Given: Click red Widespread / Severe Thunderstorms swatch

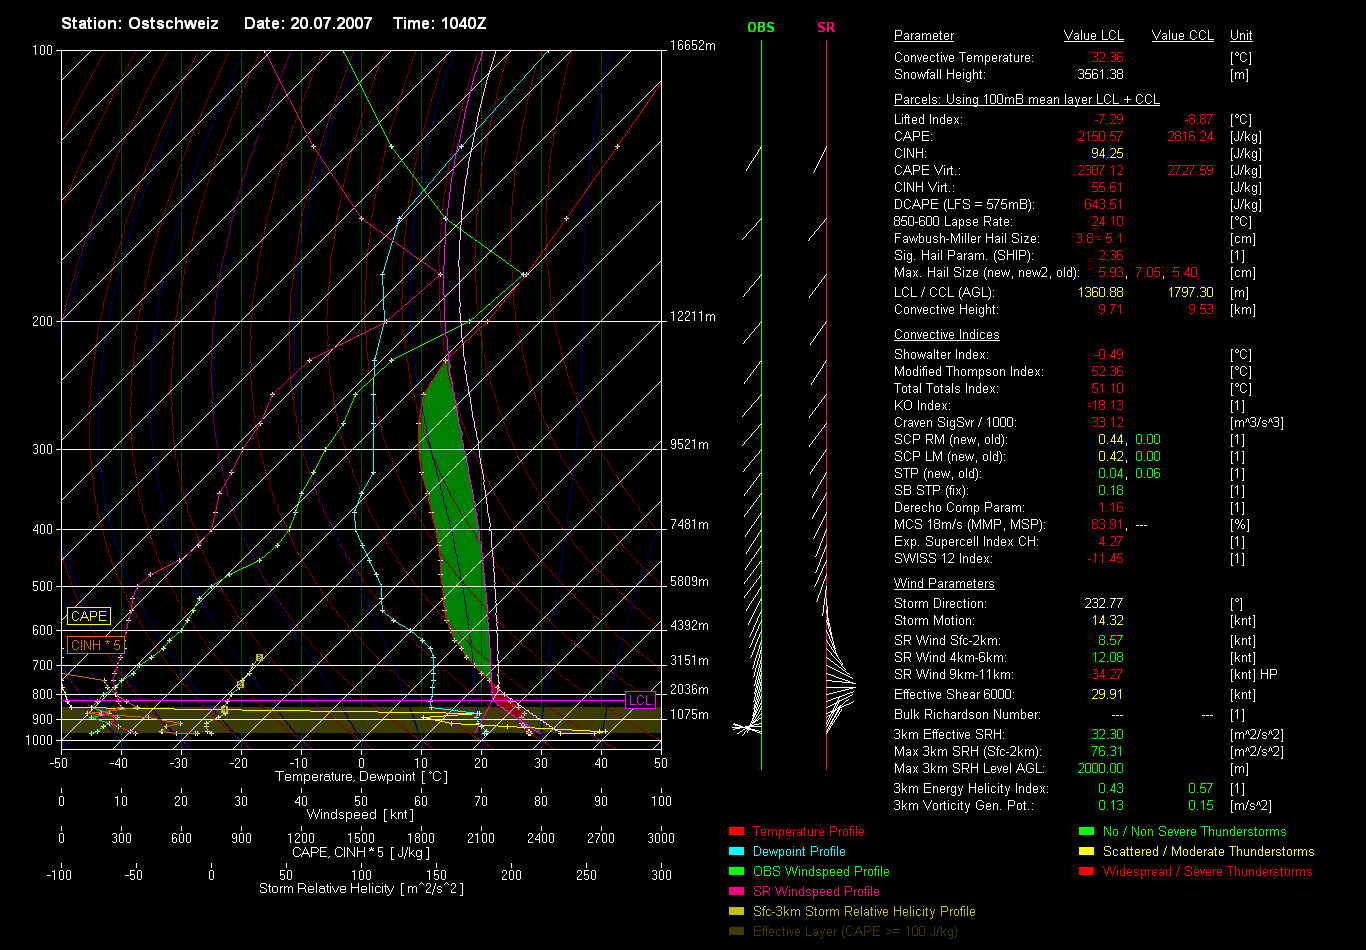Looking at the screenshot, I should point(1086,871).
